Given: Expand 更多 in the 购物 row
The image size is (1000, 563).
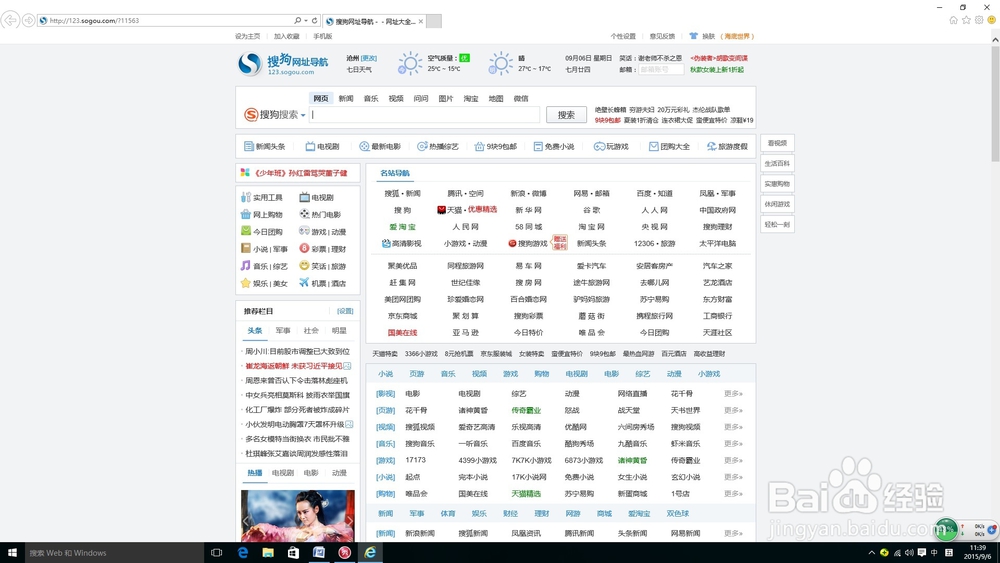Looking at the screenshot, I should [733, 494].
